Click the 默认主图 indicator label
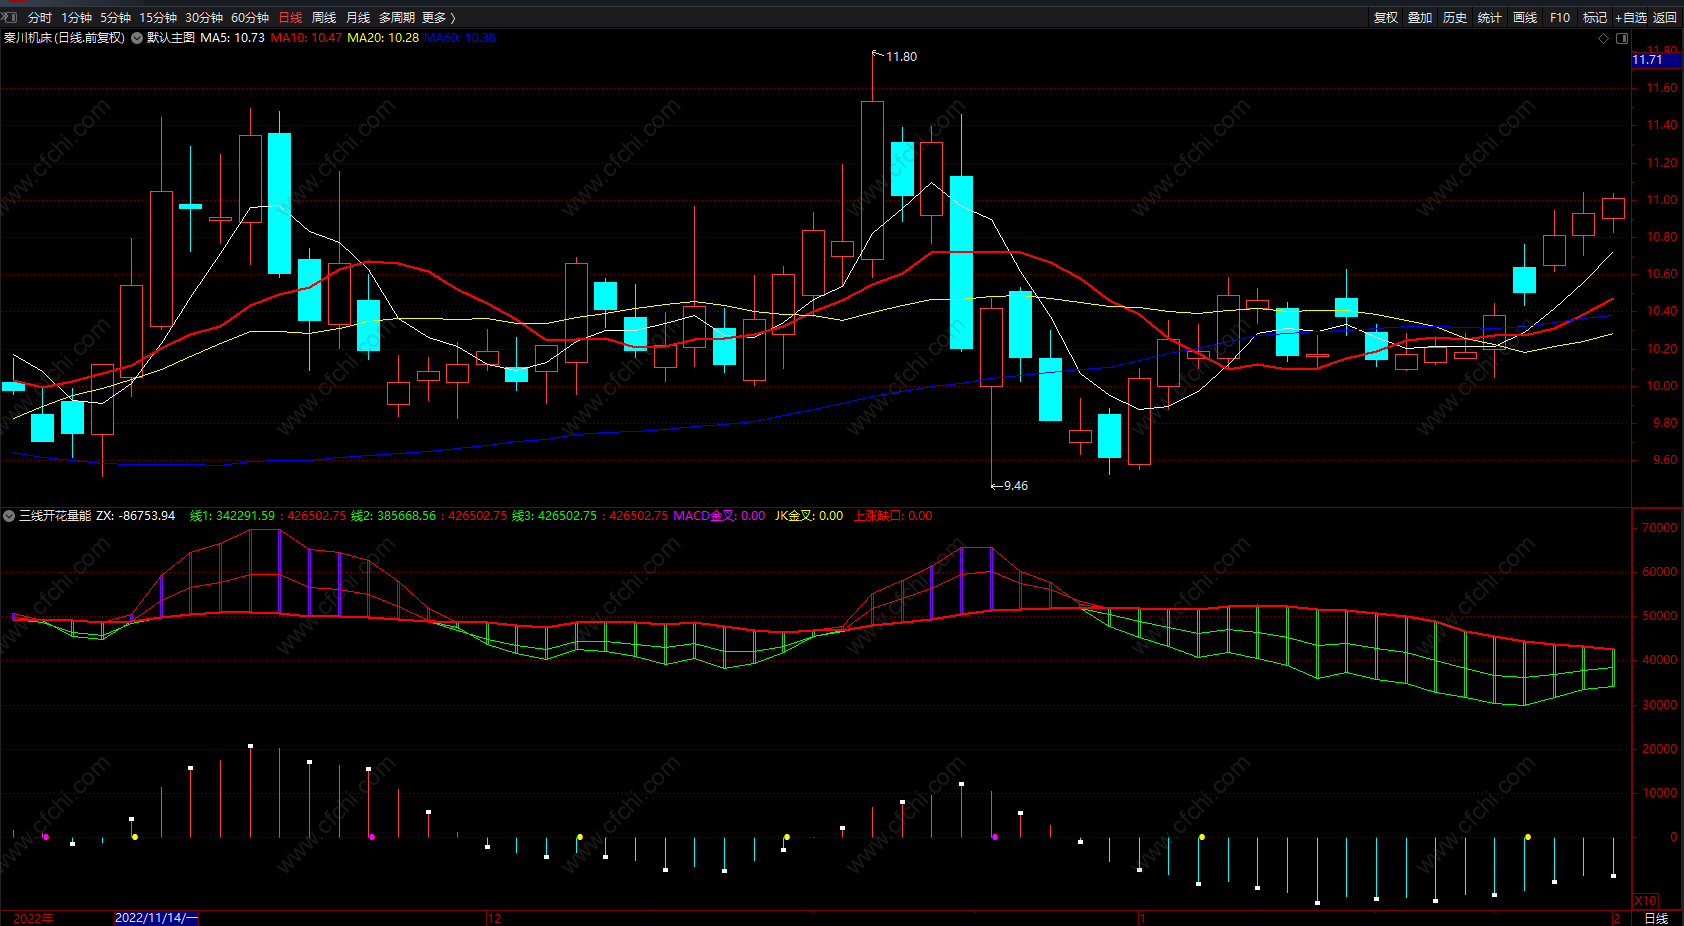The height and width of the screenshot is (926, 1684). coord(171,38)
